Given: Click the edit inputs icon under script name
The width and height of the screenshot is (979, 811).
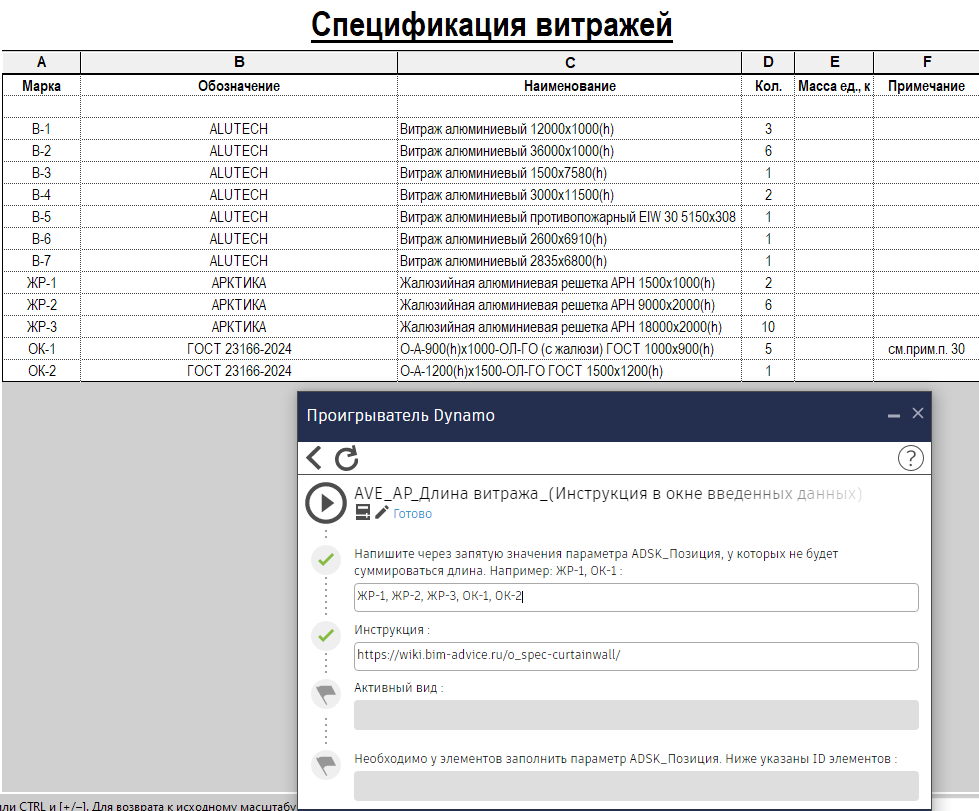Looking at the screenshot, I should pos(363,513).
